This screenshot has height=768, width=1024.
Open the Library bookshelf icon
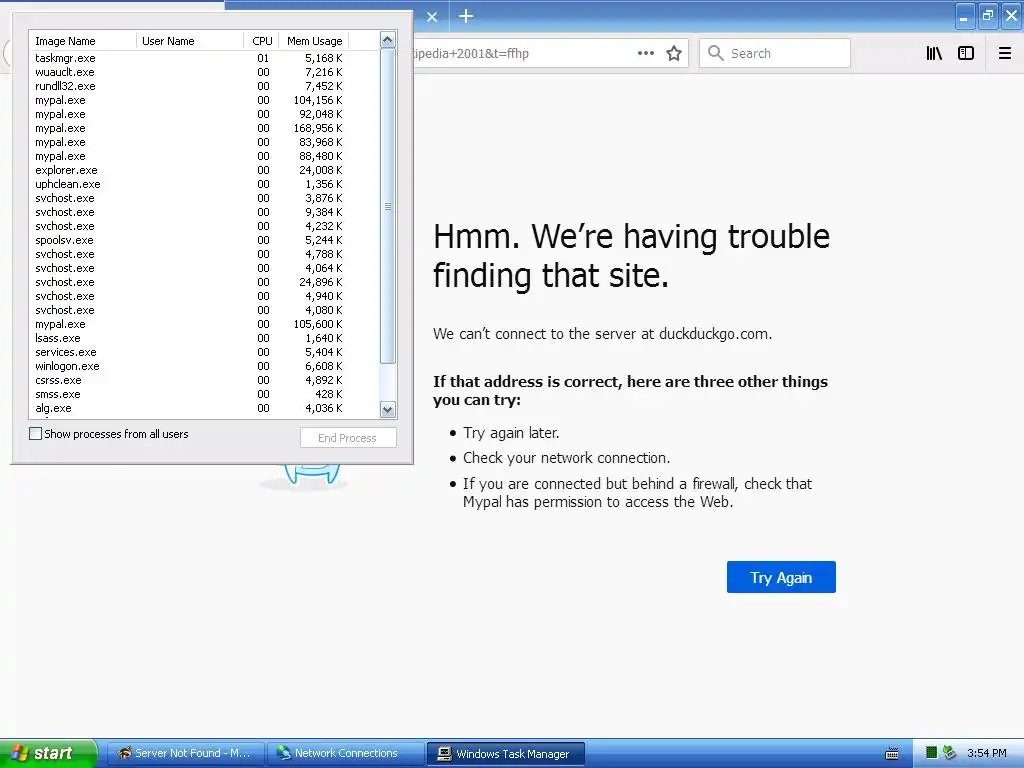(x=934, y=54)
